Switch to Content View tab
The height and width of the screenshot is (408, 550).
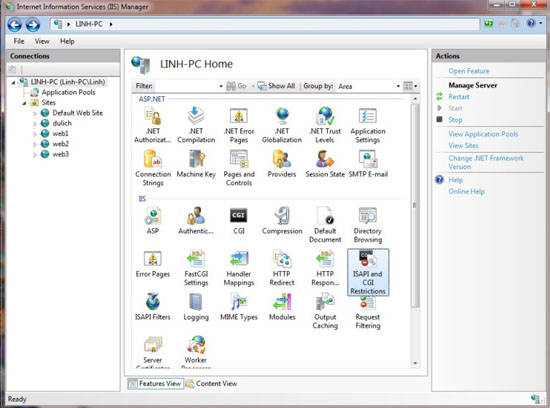(212, 383)
